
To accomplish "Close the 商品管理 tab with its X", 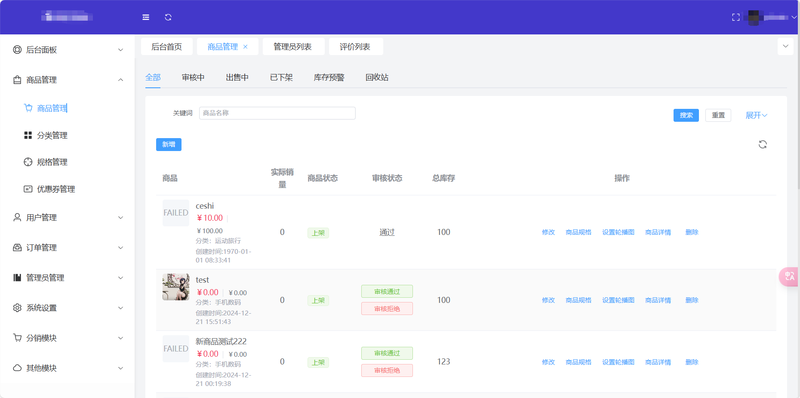I will coord(245,47).
